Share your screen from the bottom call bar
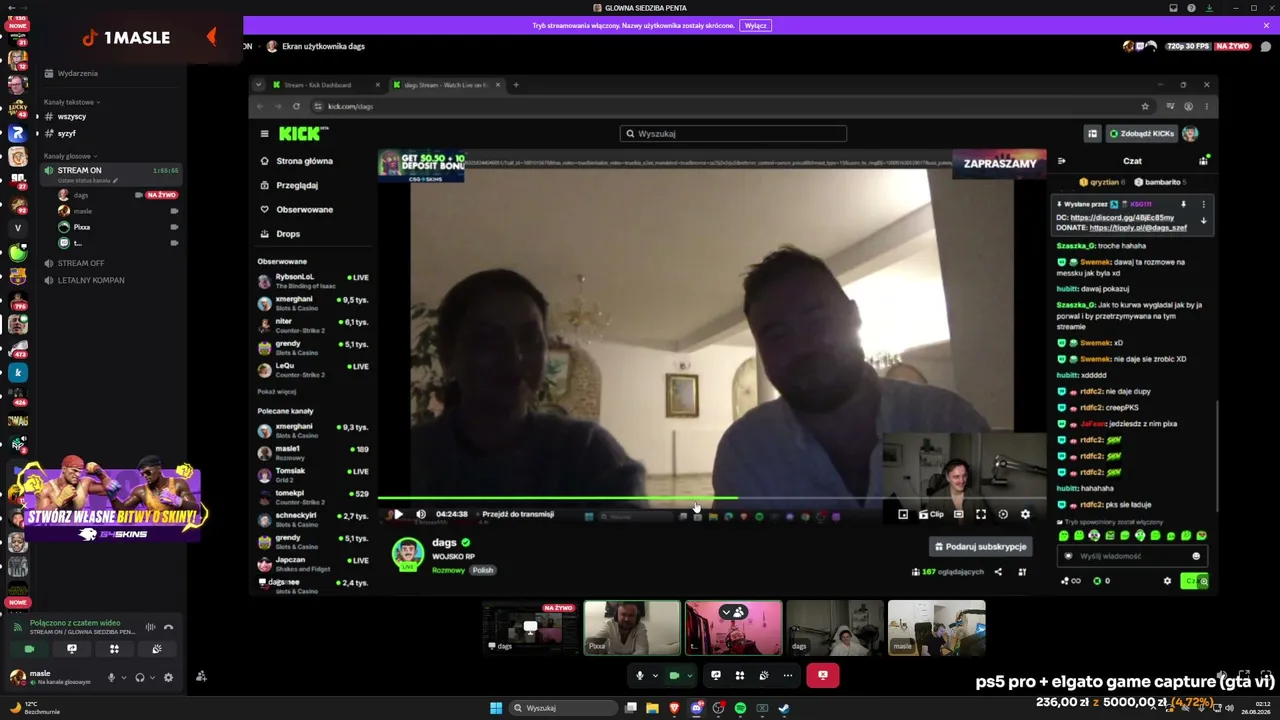 click(x=716, y=675)
